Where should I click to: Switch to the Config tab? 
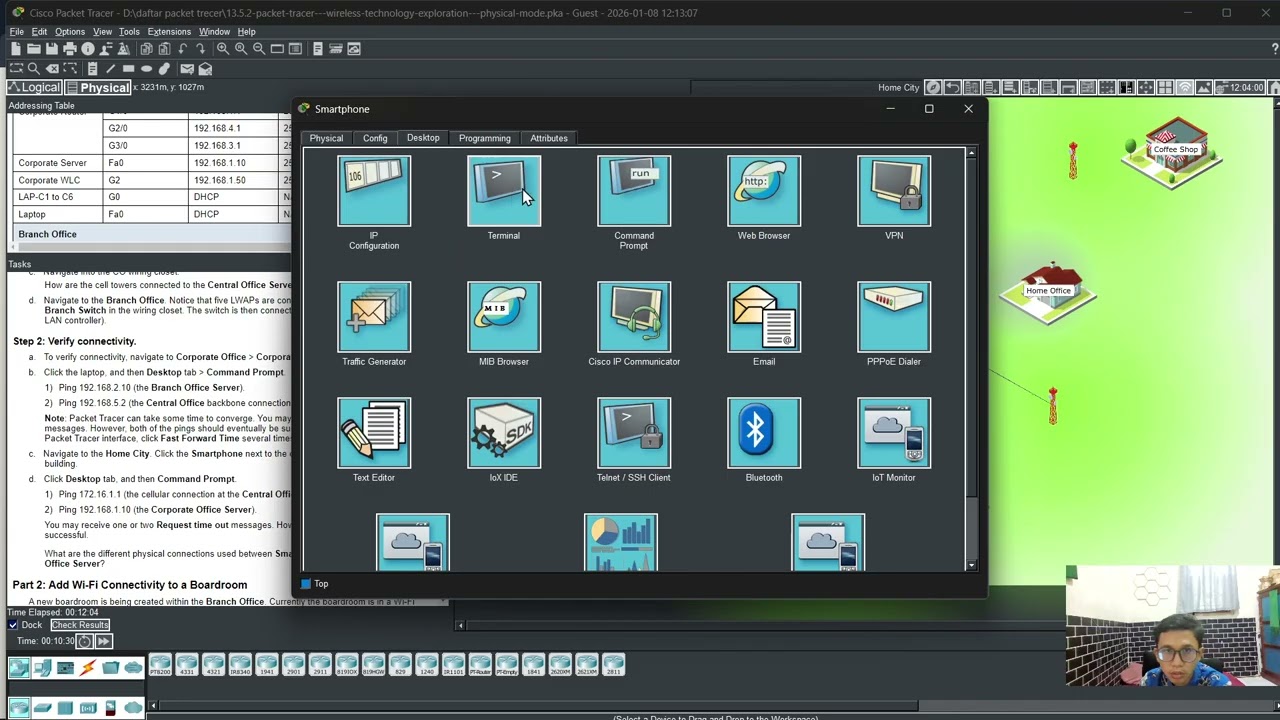(375, 138)
